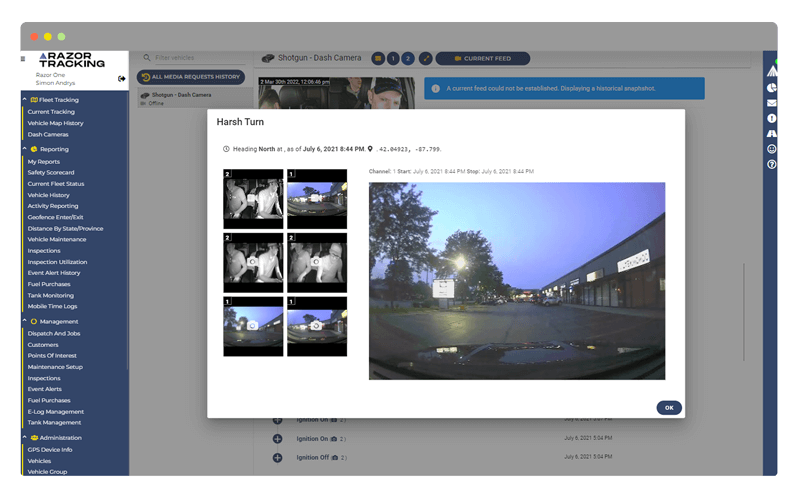Open Current Fleet Status in sidebar
The height and width of the screenshot is (498, 800).
tap(56, 184)
